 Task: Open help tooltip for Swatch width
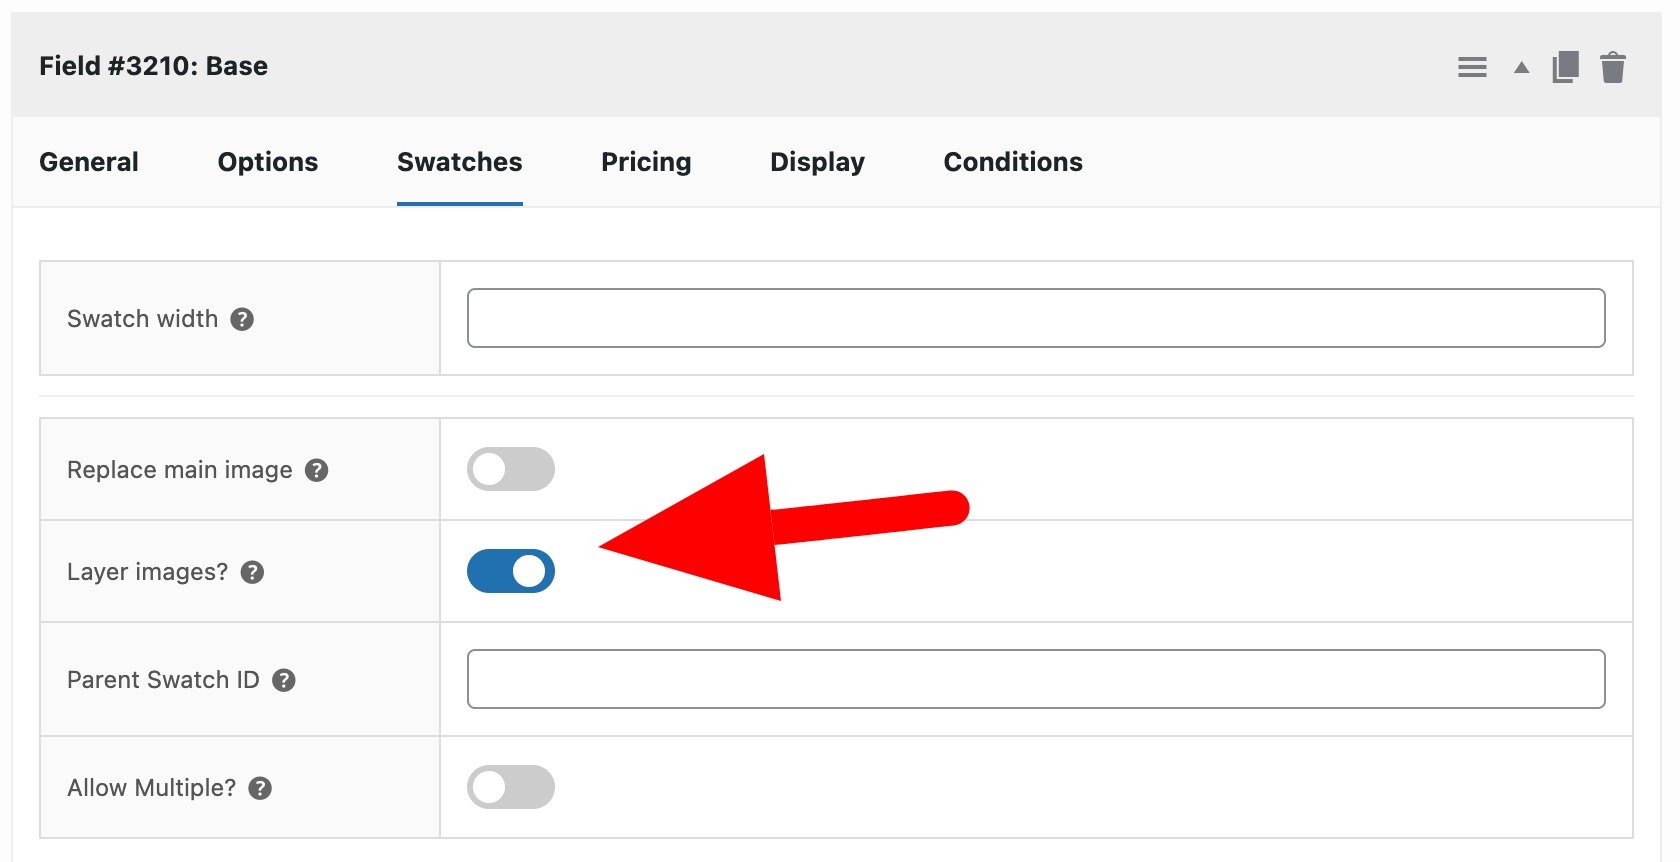click(x=243, y=318)
